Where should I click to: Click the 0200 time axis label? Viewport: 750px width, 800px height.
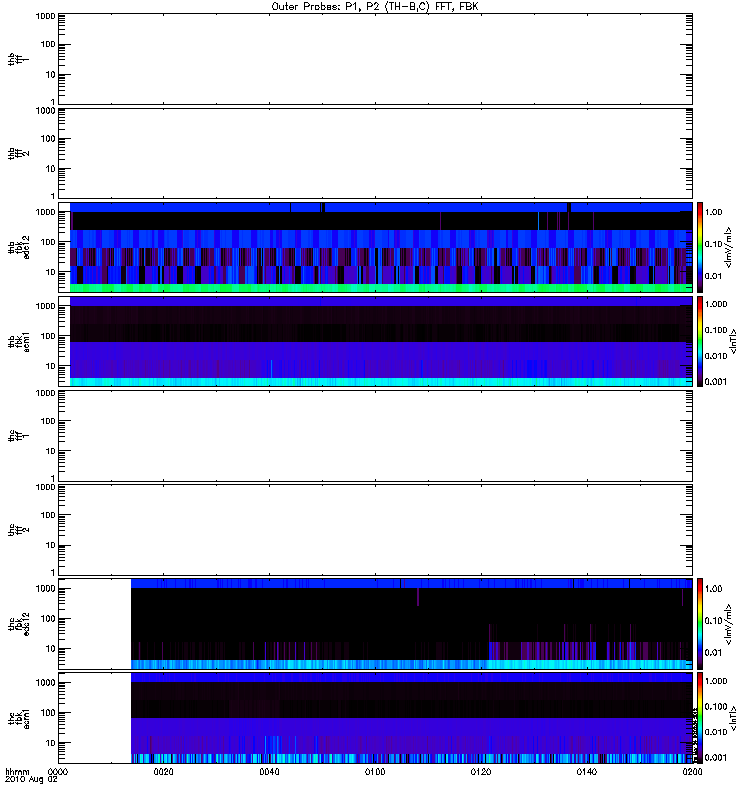tap(692, 772)
